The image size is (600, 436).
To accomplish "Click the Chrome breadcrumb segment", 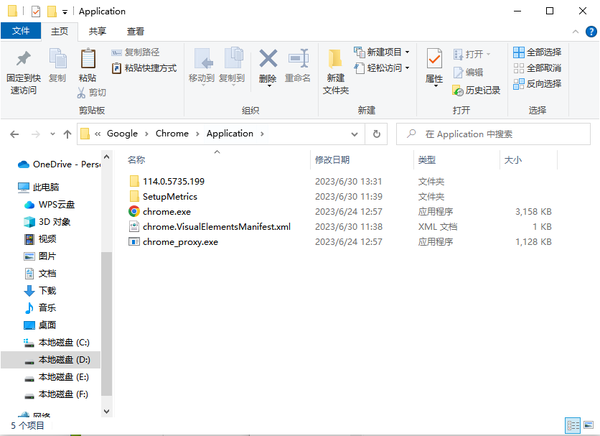I will (x=172, y=134).
